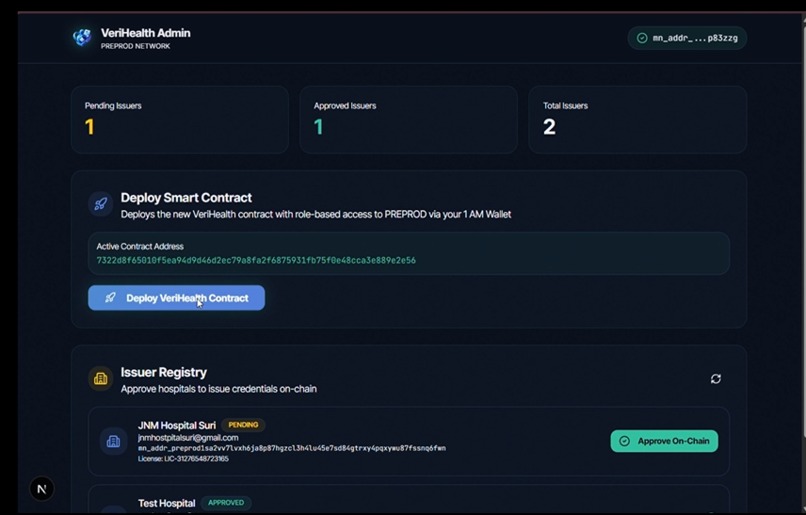This screenshot has width=806, height=515.
Task: Click the Issuer Registry heading
Action: [163, 372]
